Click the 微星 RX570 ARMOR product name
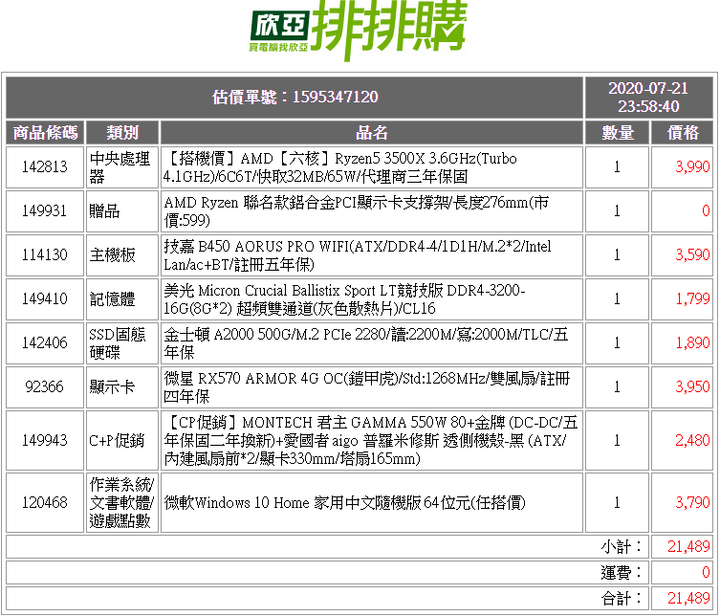The height and width of the screenshot is (616, 720). point(367,387)
